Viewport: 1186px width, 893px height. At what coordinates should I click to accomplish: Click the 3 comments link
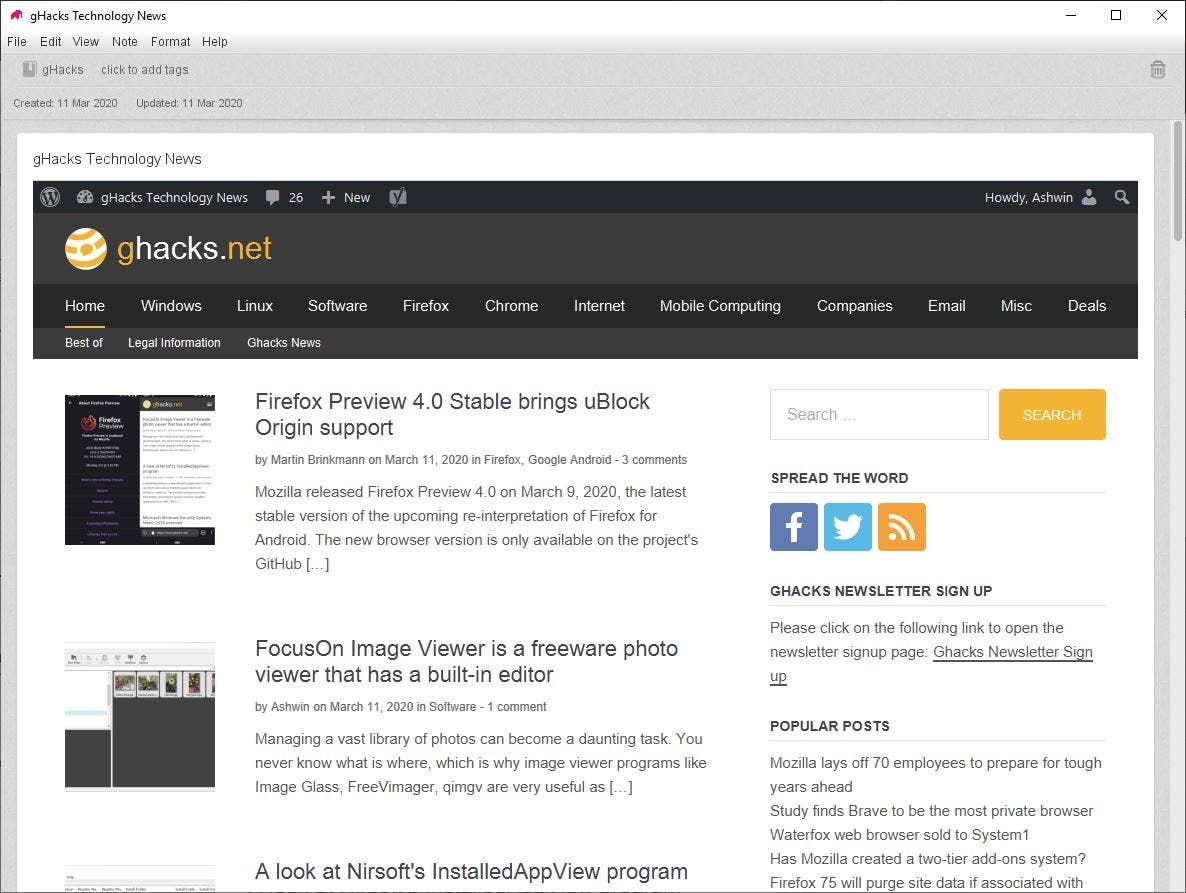coord(654,460)
